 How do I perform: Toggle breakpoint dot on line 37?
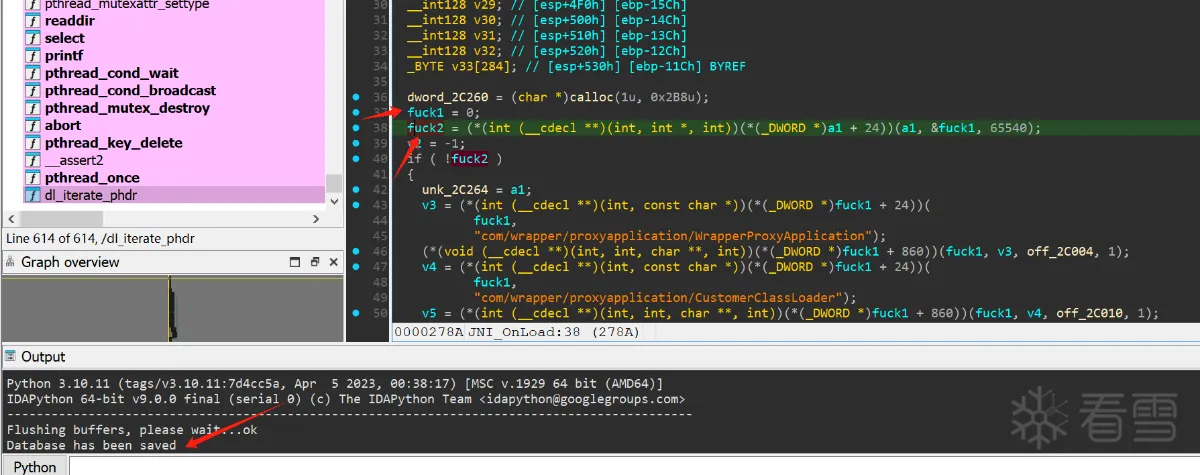[x=357, y=112]
